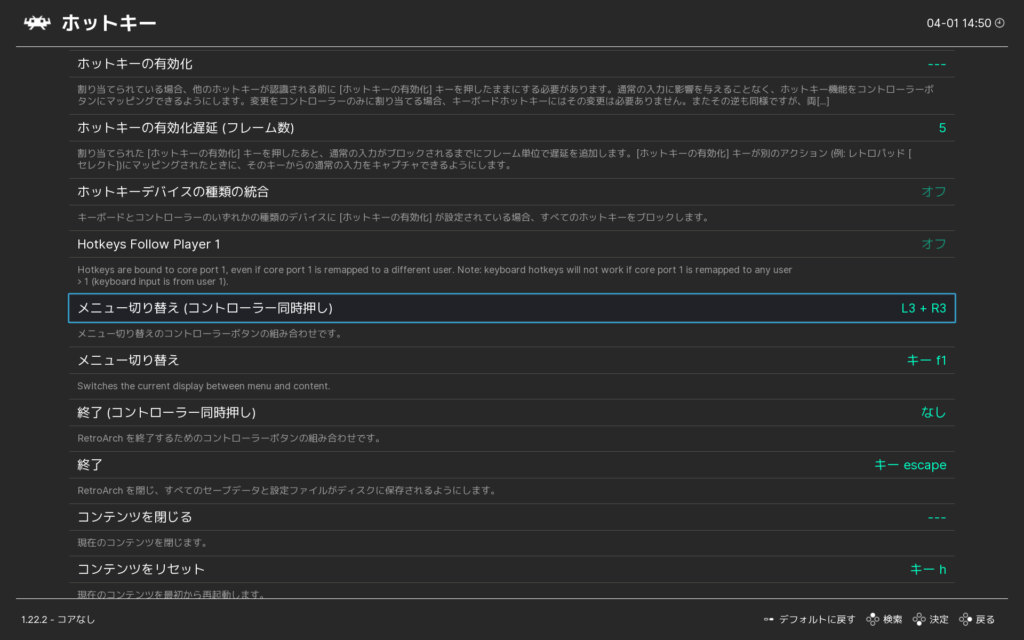Adjust the hotkey enable delay value 5
This screenshot has width=1024, height=640.
point(941,128)
